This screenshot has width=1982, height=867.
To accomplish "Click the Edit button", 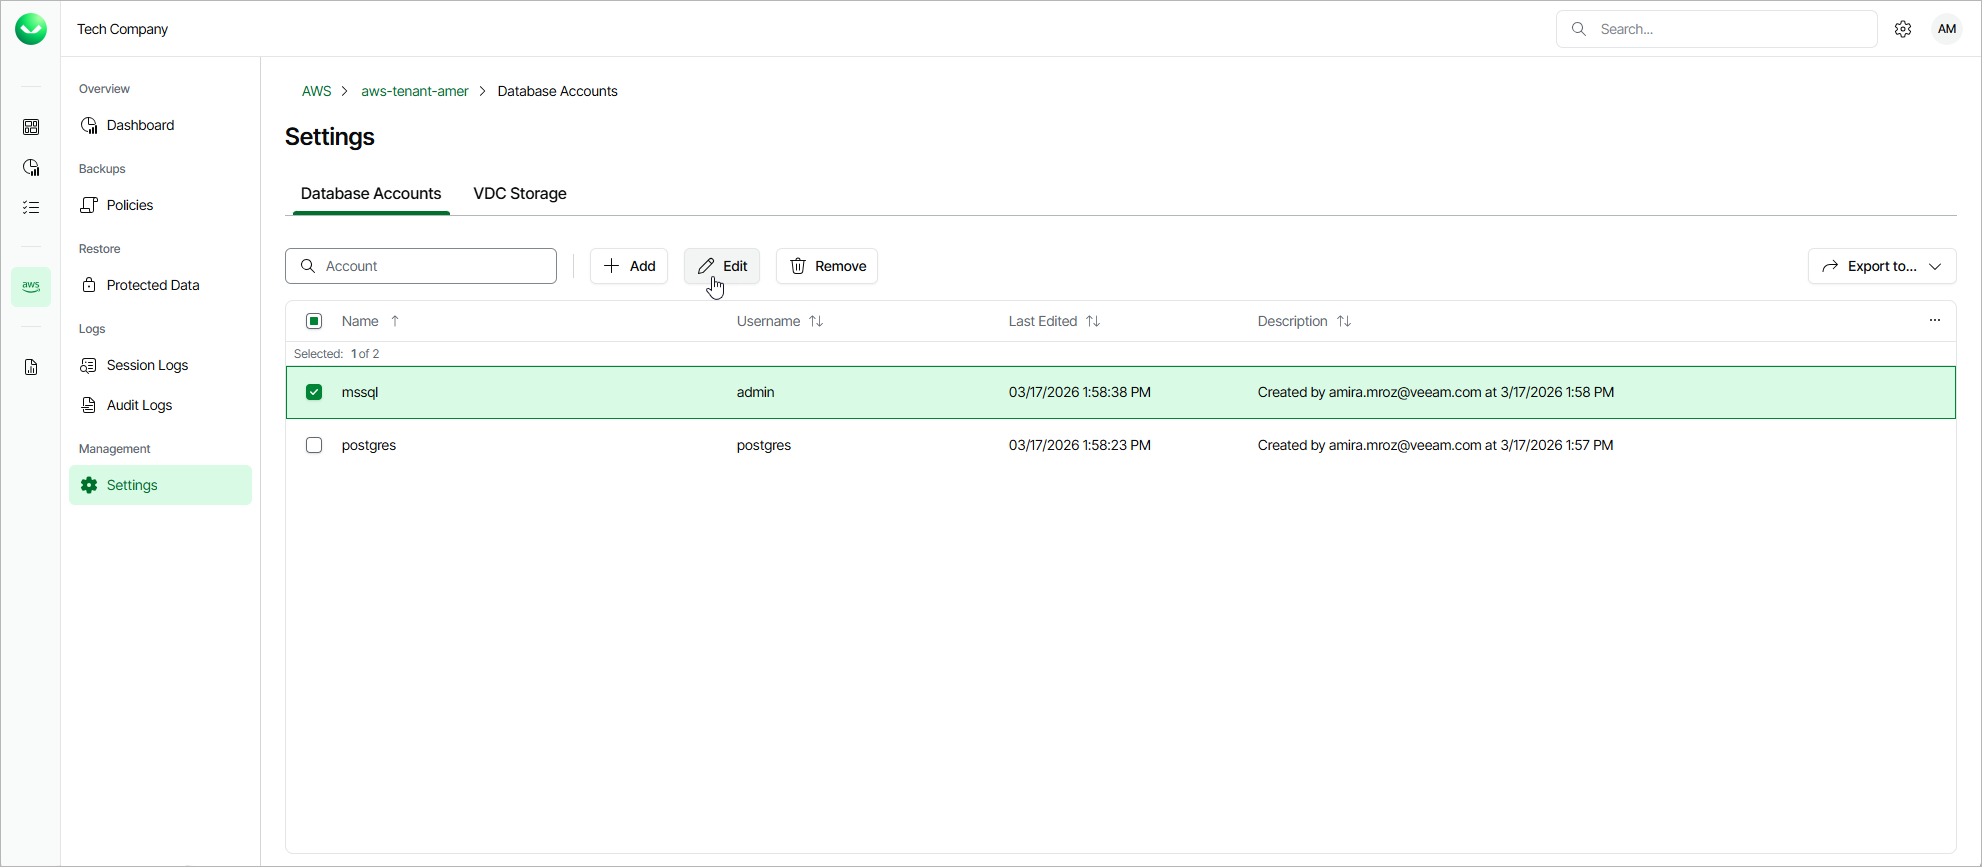I will [722, 266].
